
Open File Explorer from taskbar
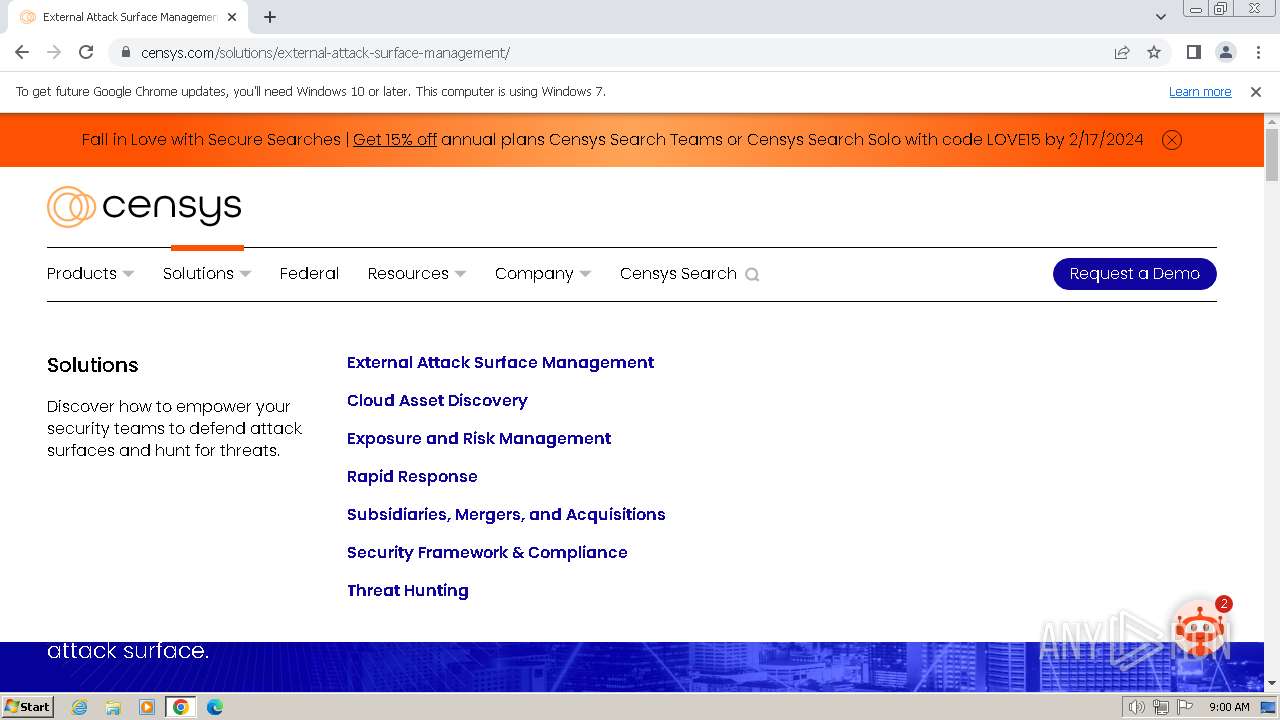(x=113, y=707)
